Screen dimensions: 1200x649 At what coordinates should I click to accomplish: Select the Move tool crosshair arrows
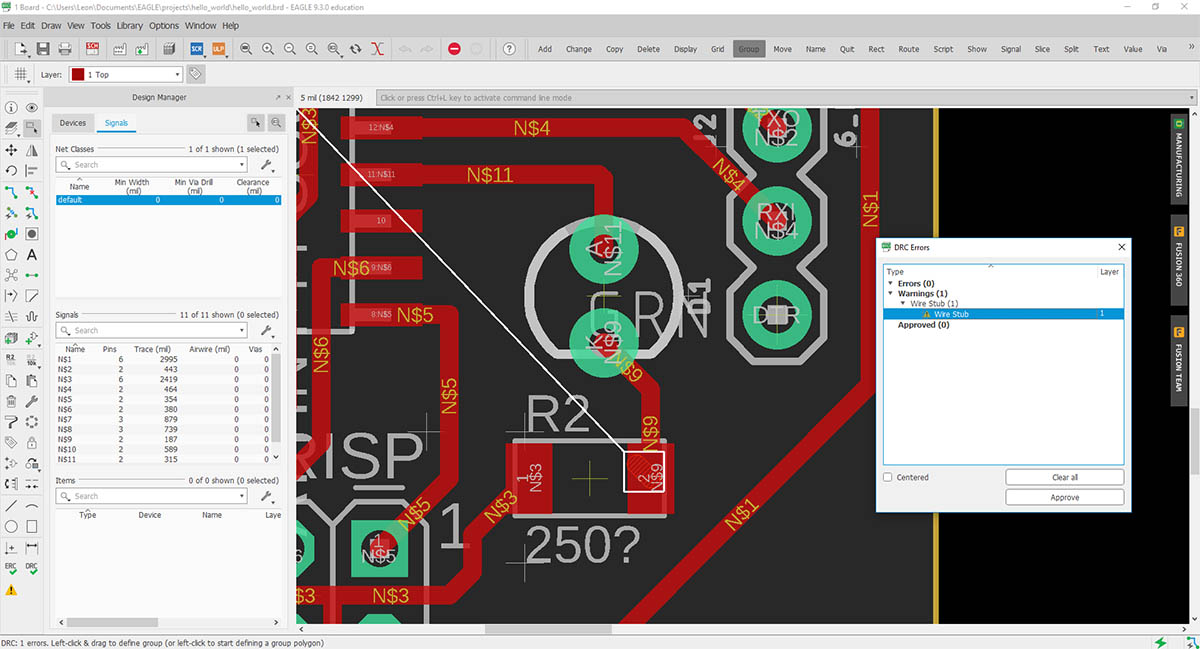point(11,150)
